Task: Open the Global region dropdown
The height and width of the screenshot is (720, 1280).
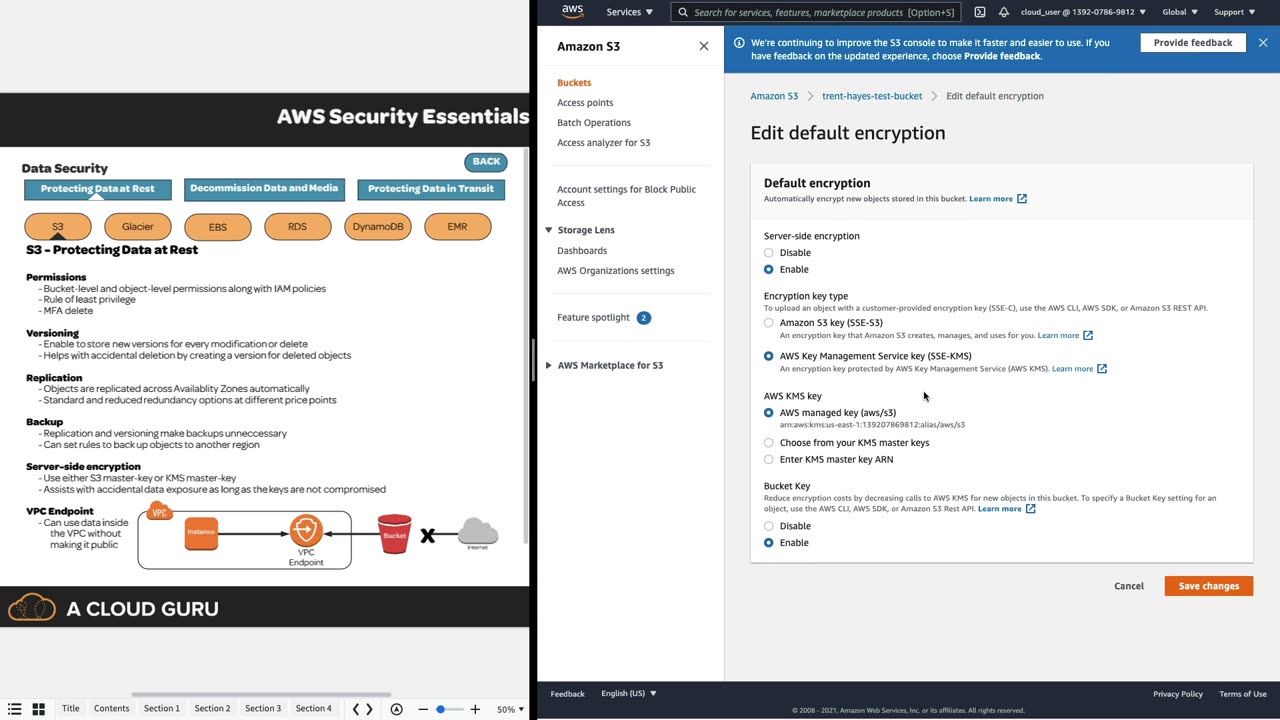Action: pyautogui.click(x=1180, y=12)
